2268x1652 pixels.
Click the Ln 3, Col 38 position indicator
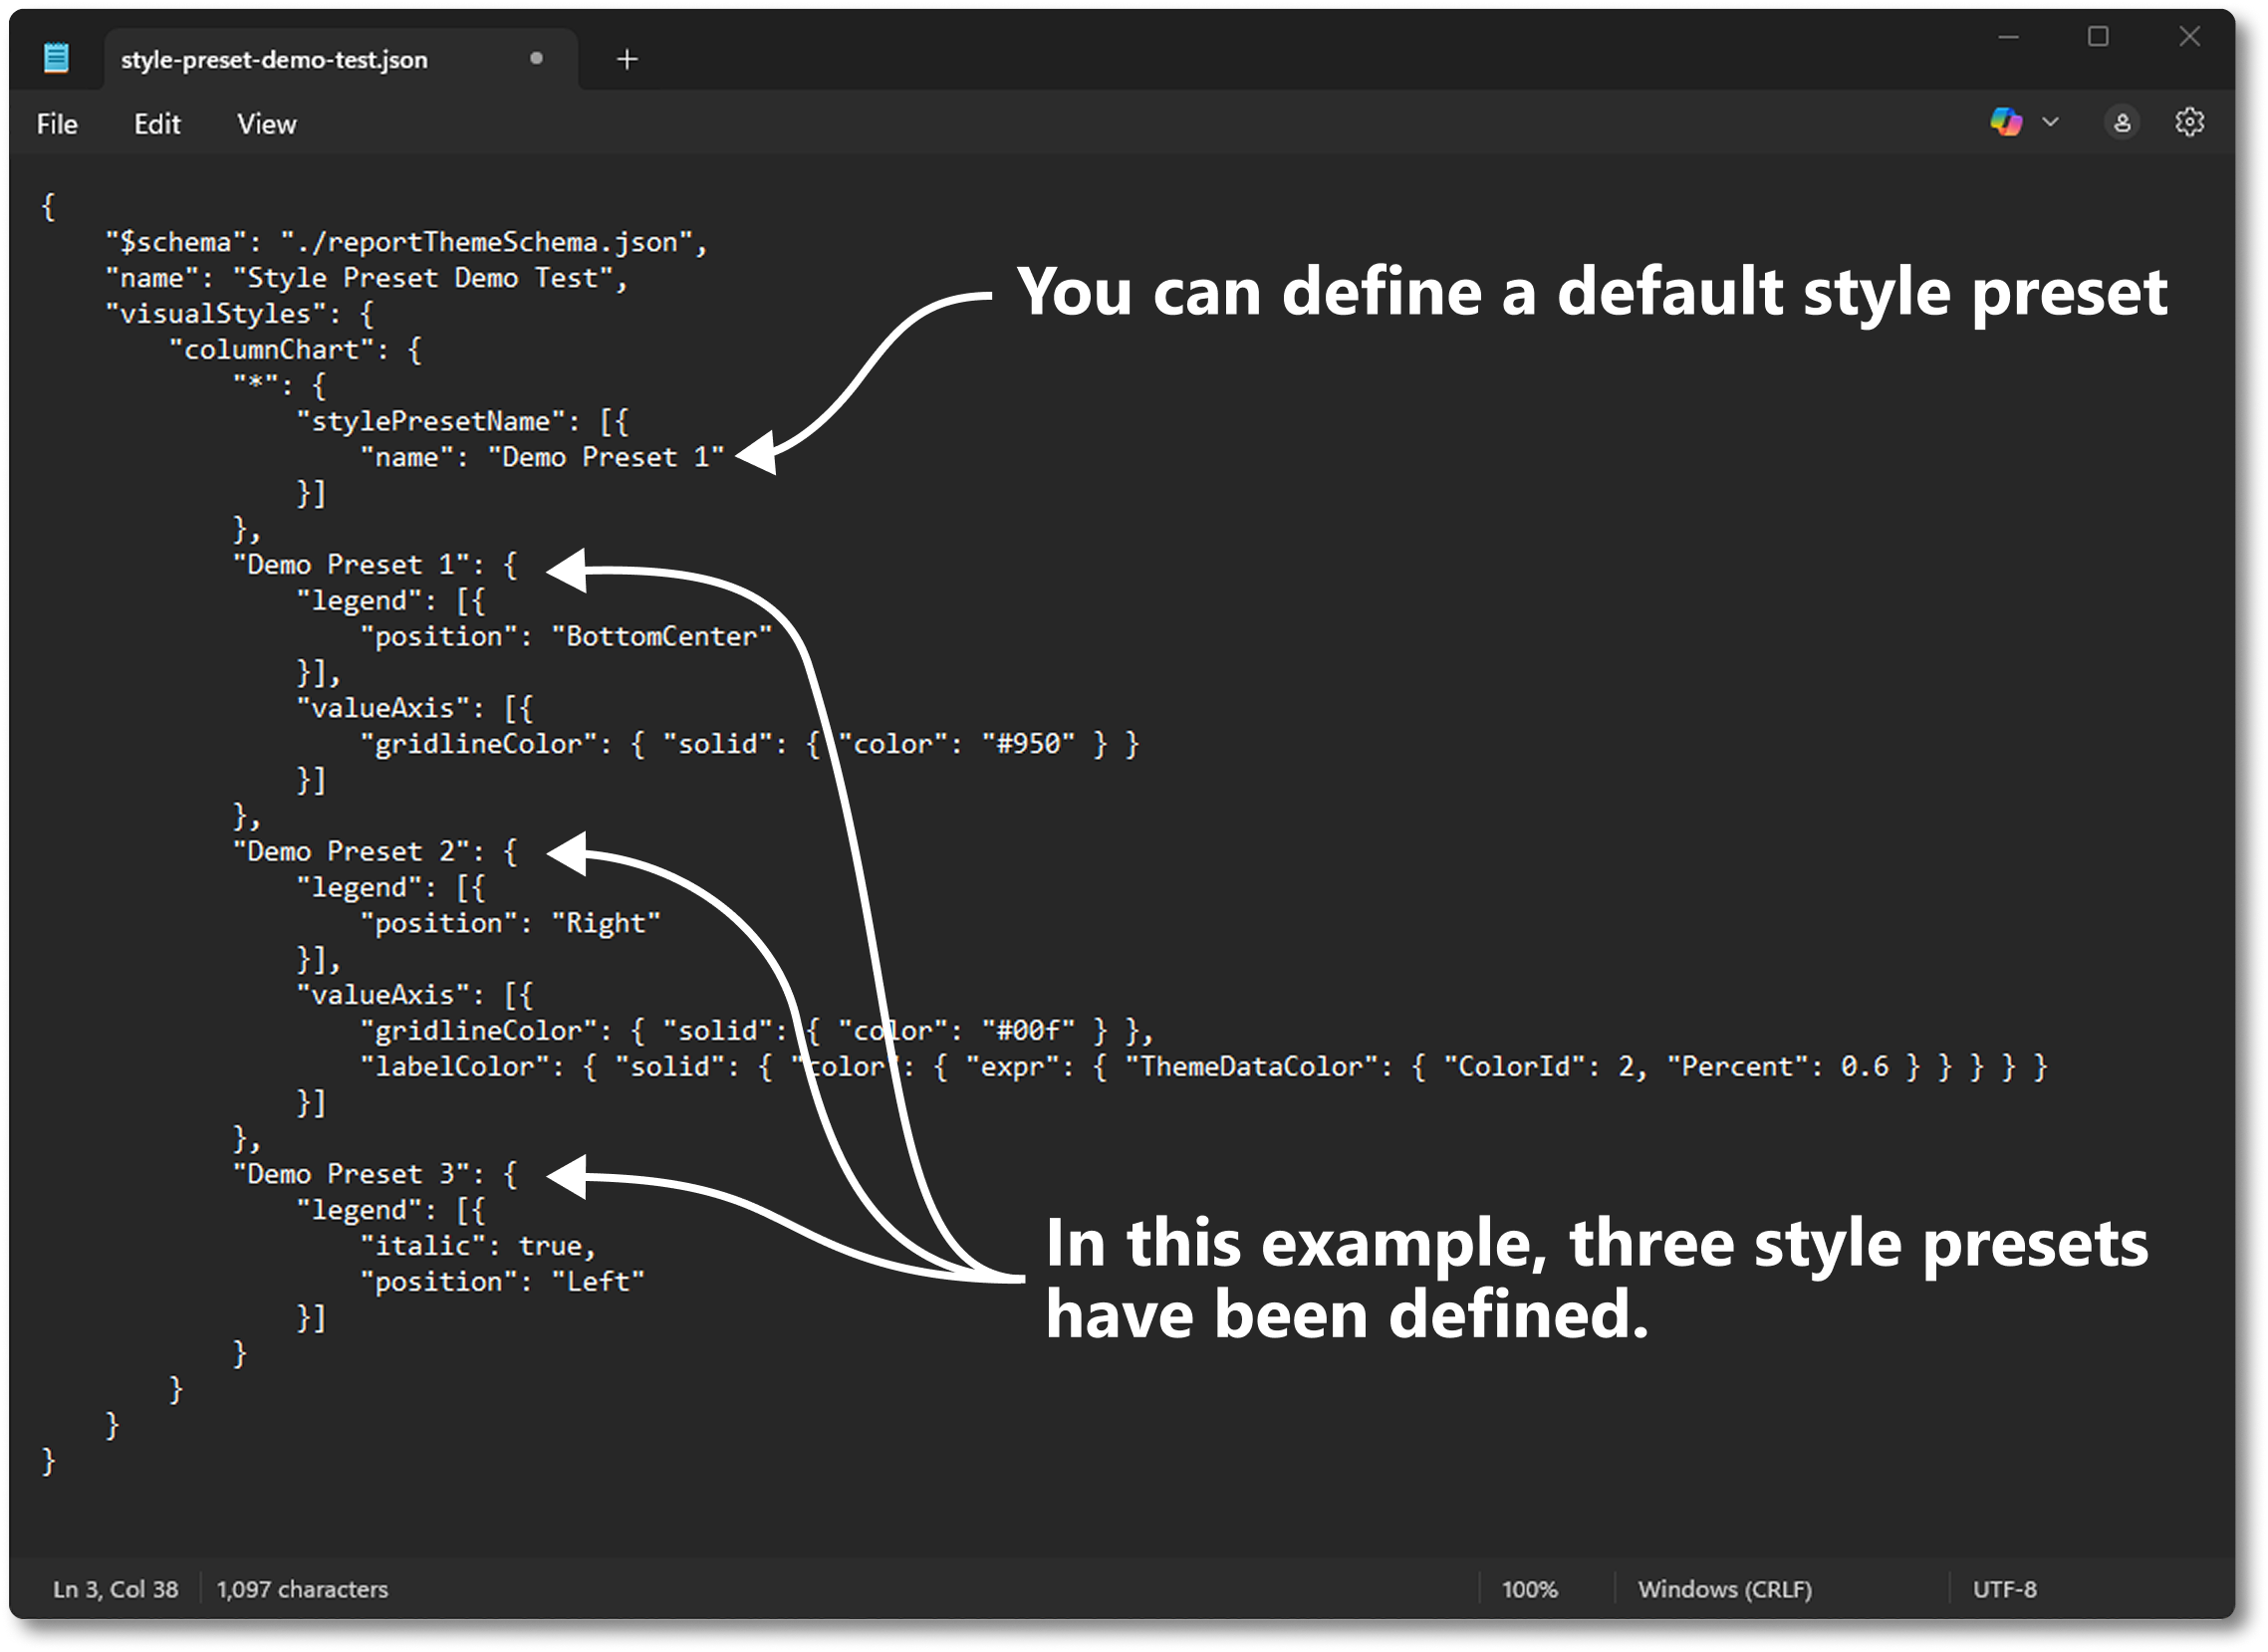coord(115,1588)
